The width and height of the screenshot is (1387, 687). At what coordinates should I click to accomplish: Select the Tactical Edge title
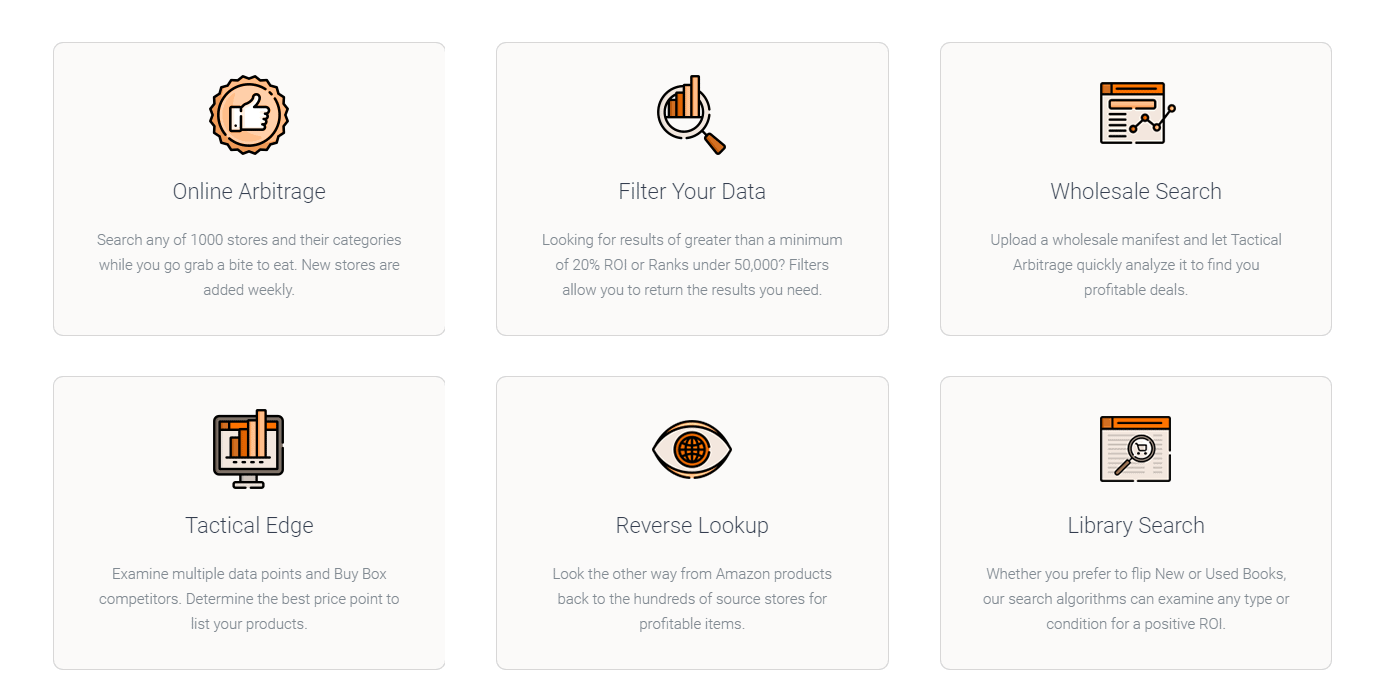pyautogui.click(x=249, y=525)
